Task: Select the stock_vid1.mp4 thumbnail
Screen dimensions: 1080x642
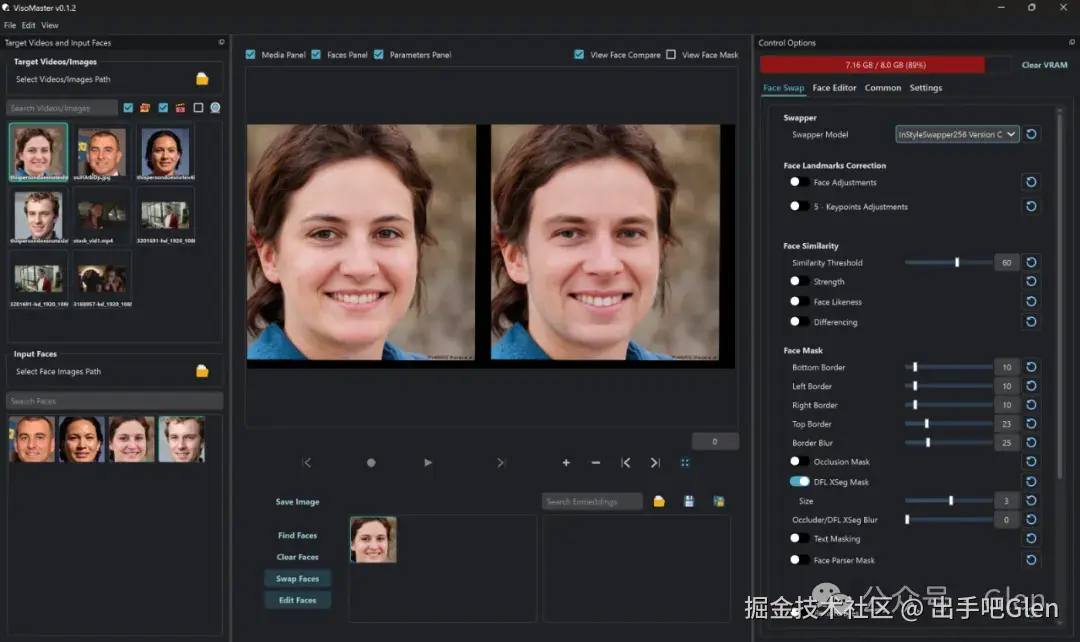Action: point(101,216)
